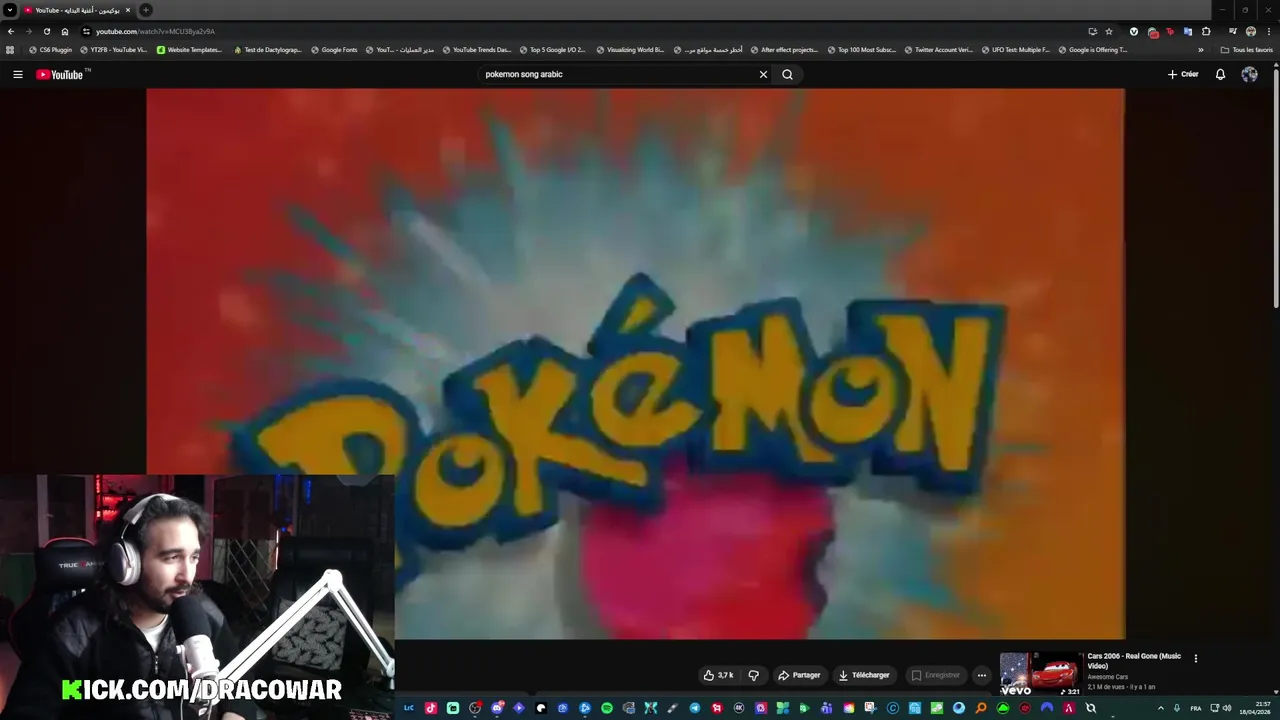Open YouTube notifications bell

(1220, 74)
